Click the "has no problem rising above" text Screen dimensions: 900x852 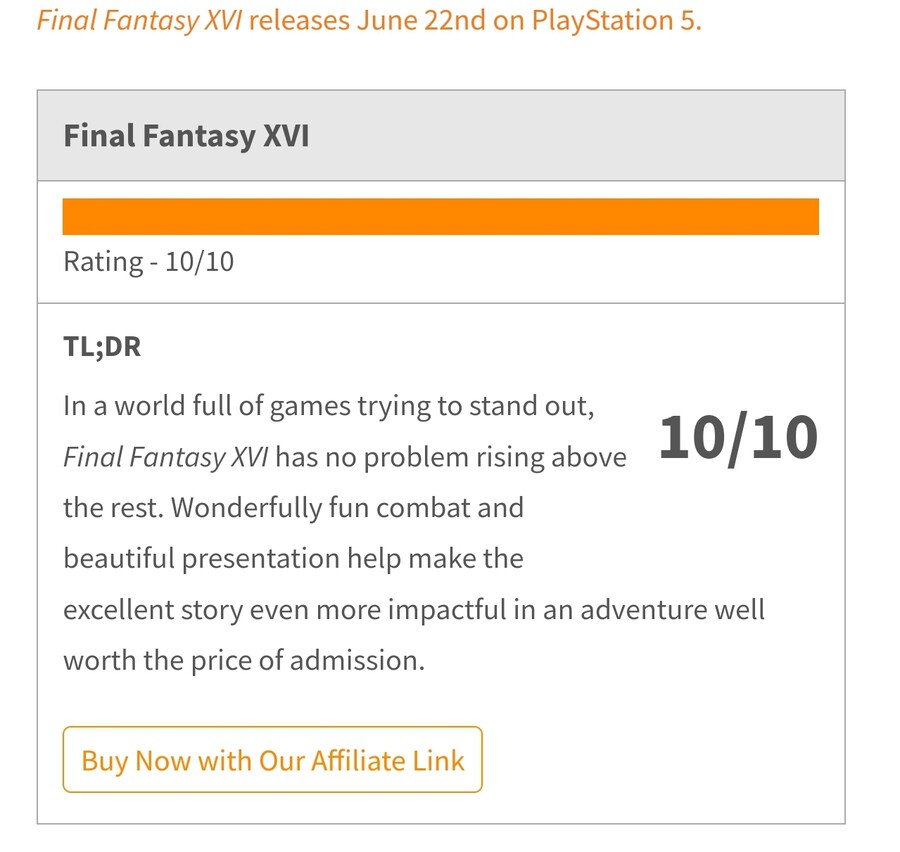click(452, 458)
